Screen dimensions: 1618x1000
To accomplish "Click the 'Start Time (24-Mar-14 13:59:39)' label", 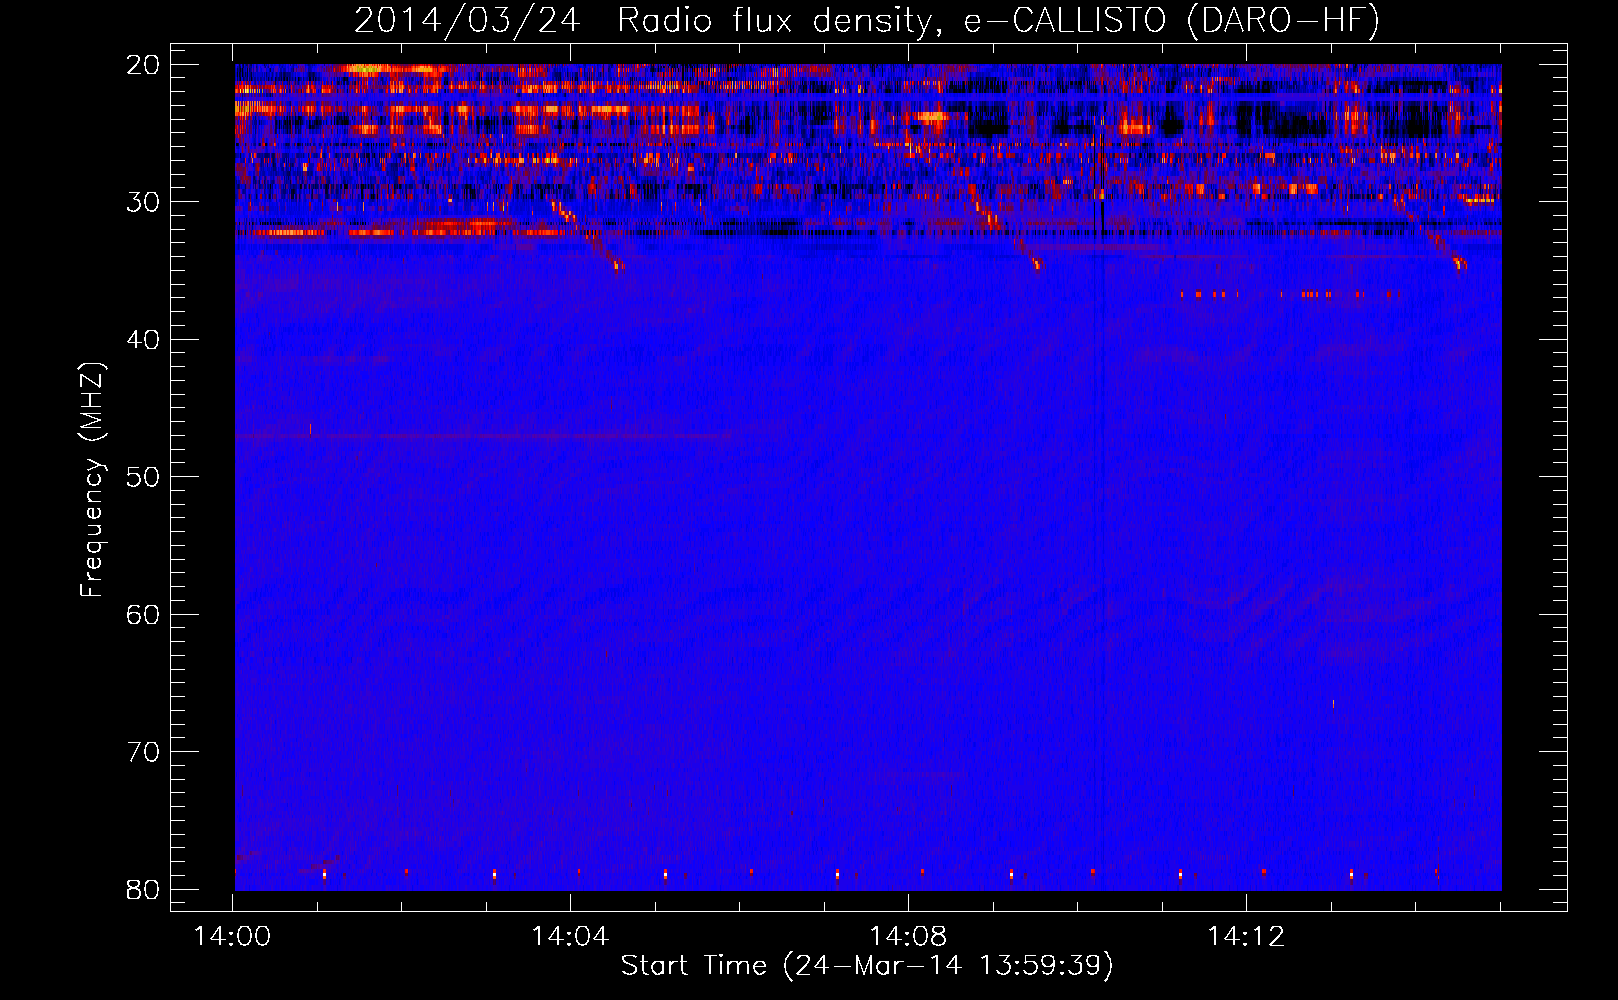I will 866,966.
